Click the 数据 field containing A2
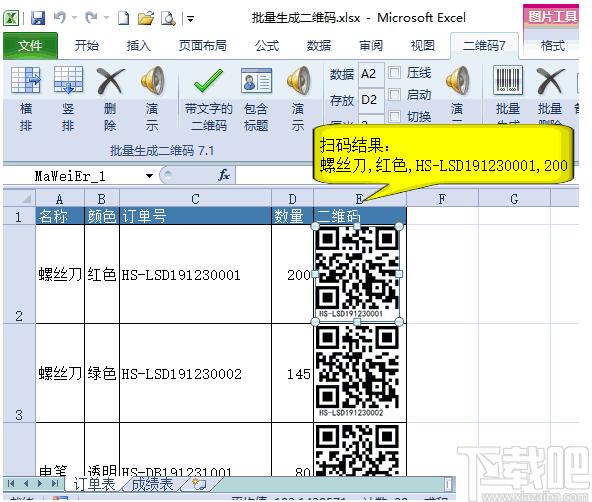 click(x=371, y=74)
